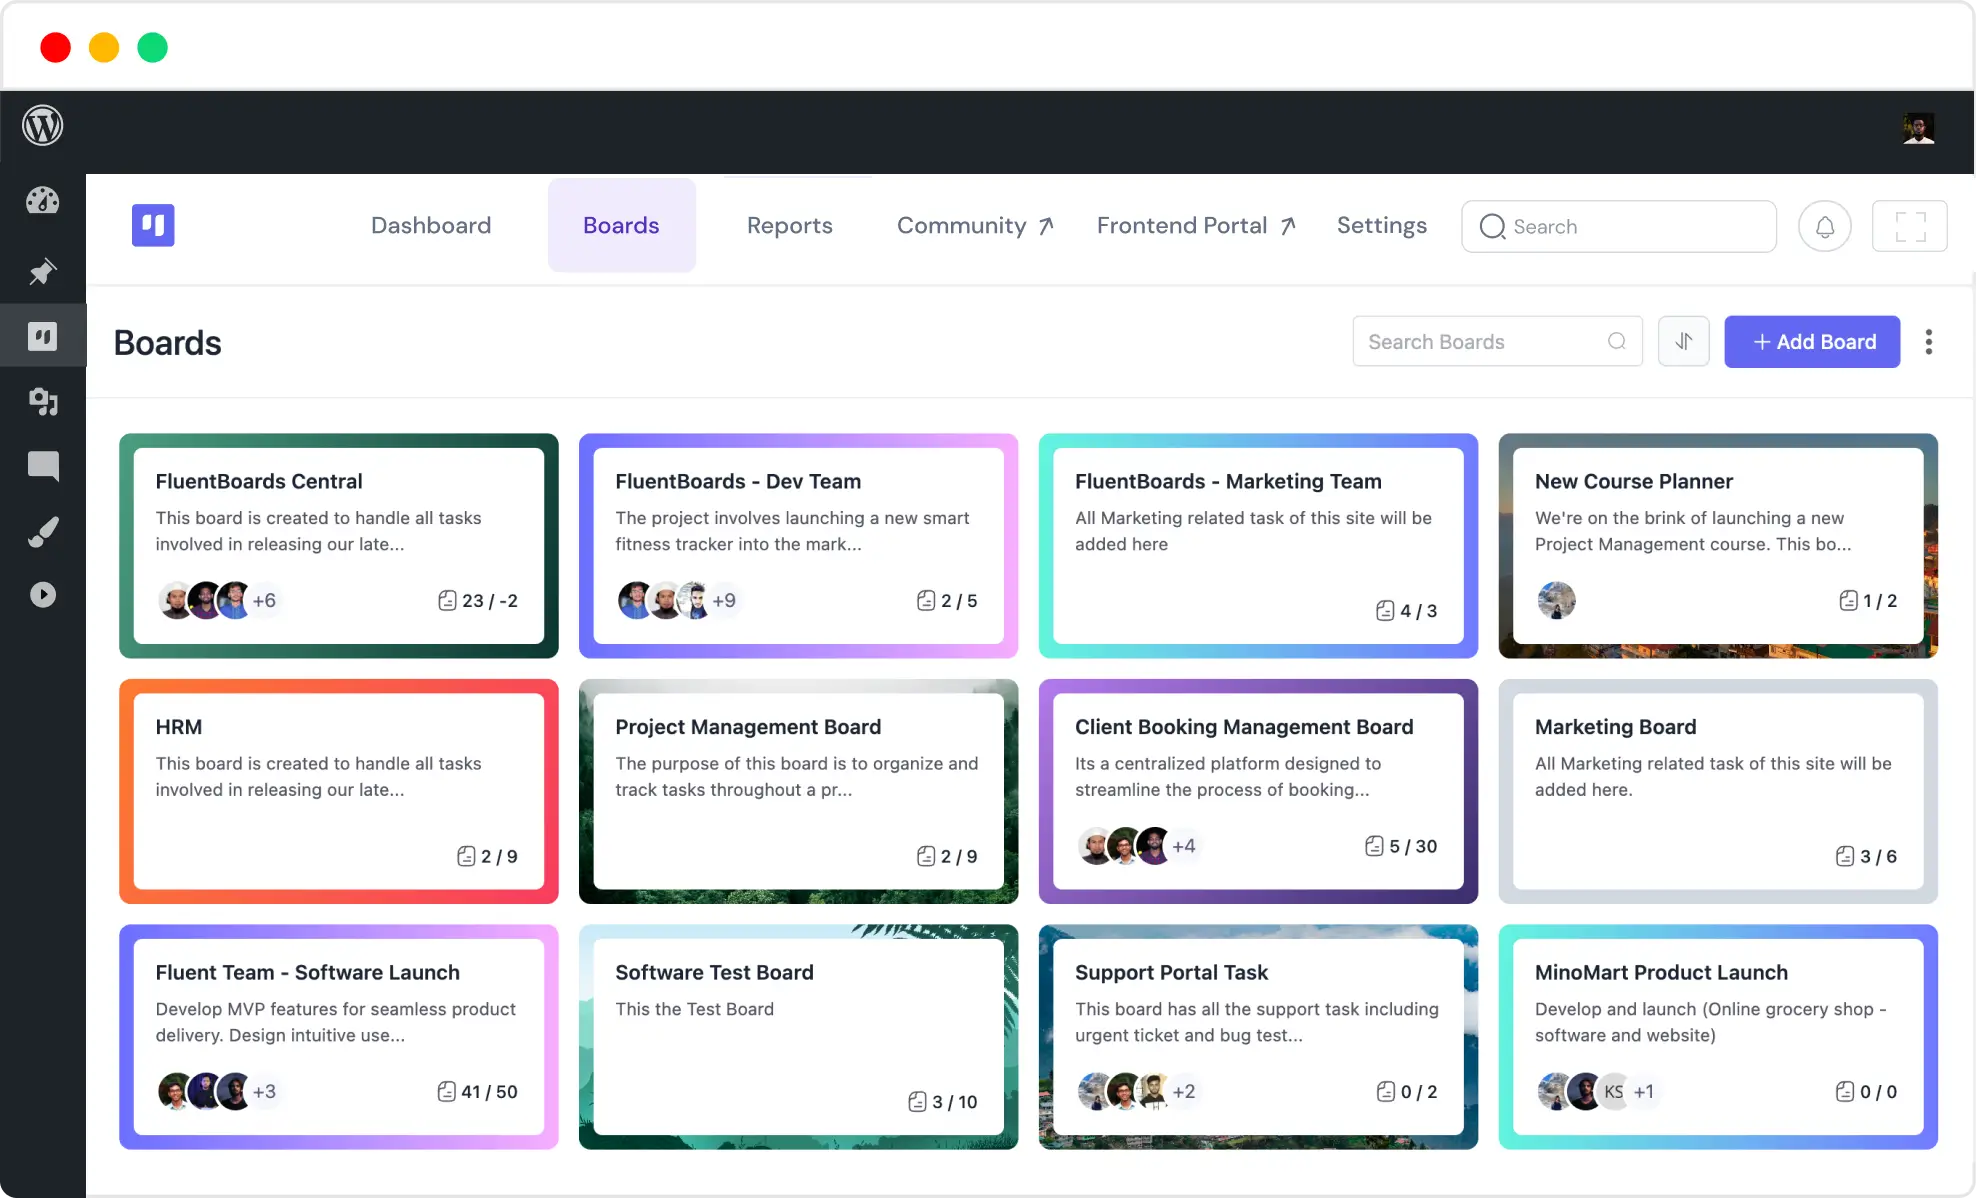Open notifications bell icon
Image resolution: width=1976 pixels, height=1198 pixels.
(1824, 227)
